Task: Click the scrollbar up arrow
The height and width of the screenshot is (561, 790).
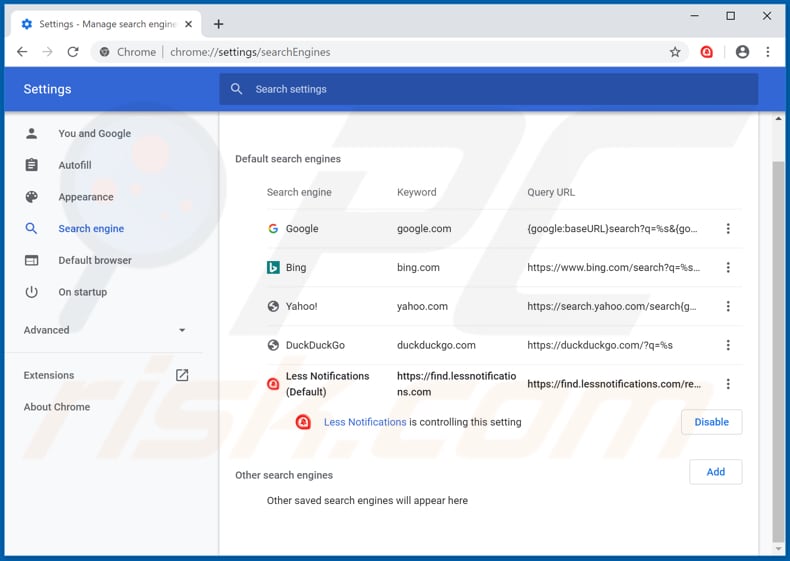Action: click(x=778, y=119)
